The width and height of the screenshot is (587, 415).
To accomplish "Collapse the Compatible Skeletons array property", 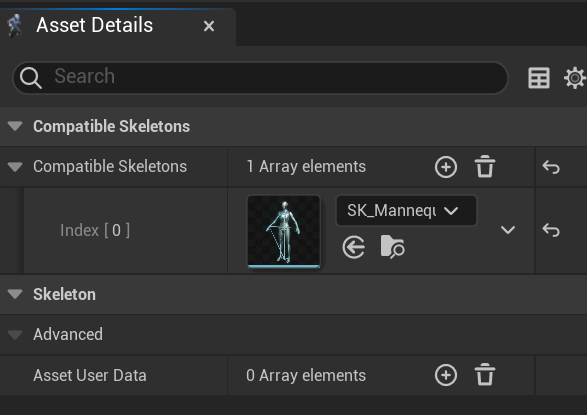I will point(15,167).
